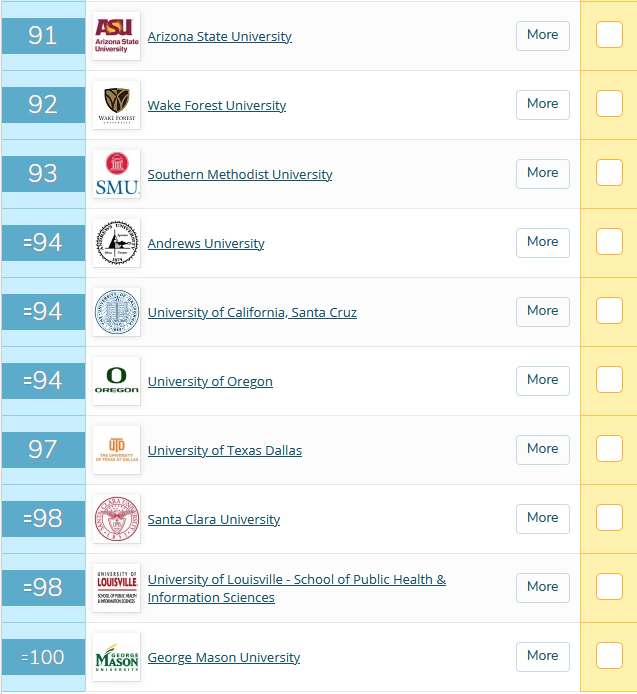Screen dimensions: 637x694
Task: Show More for Santa Clara University
Action: click(543, 518)
